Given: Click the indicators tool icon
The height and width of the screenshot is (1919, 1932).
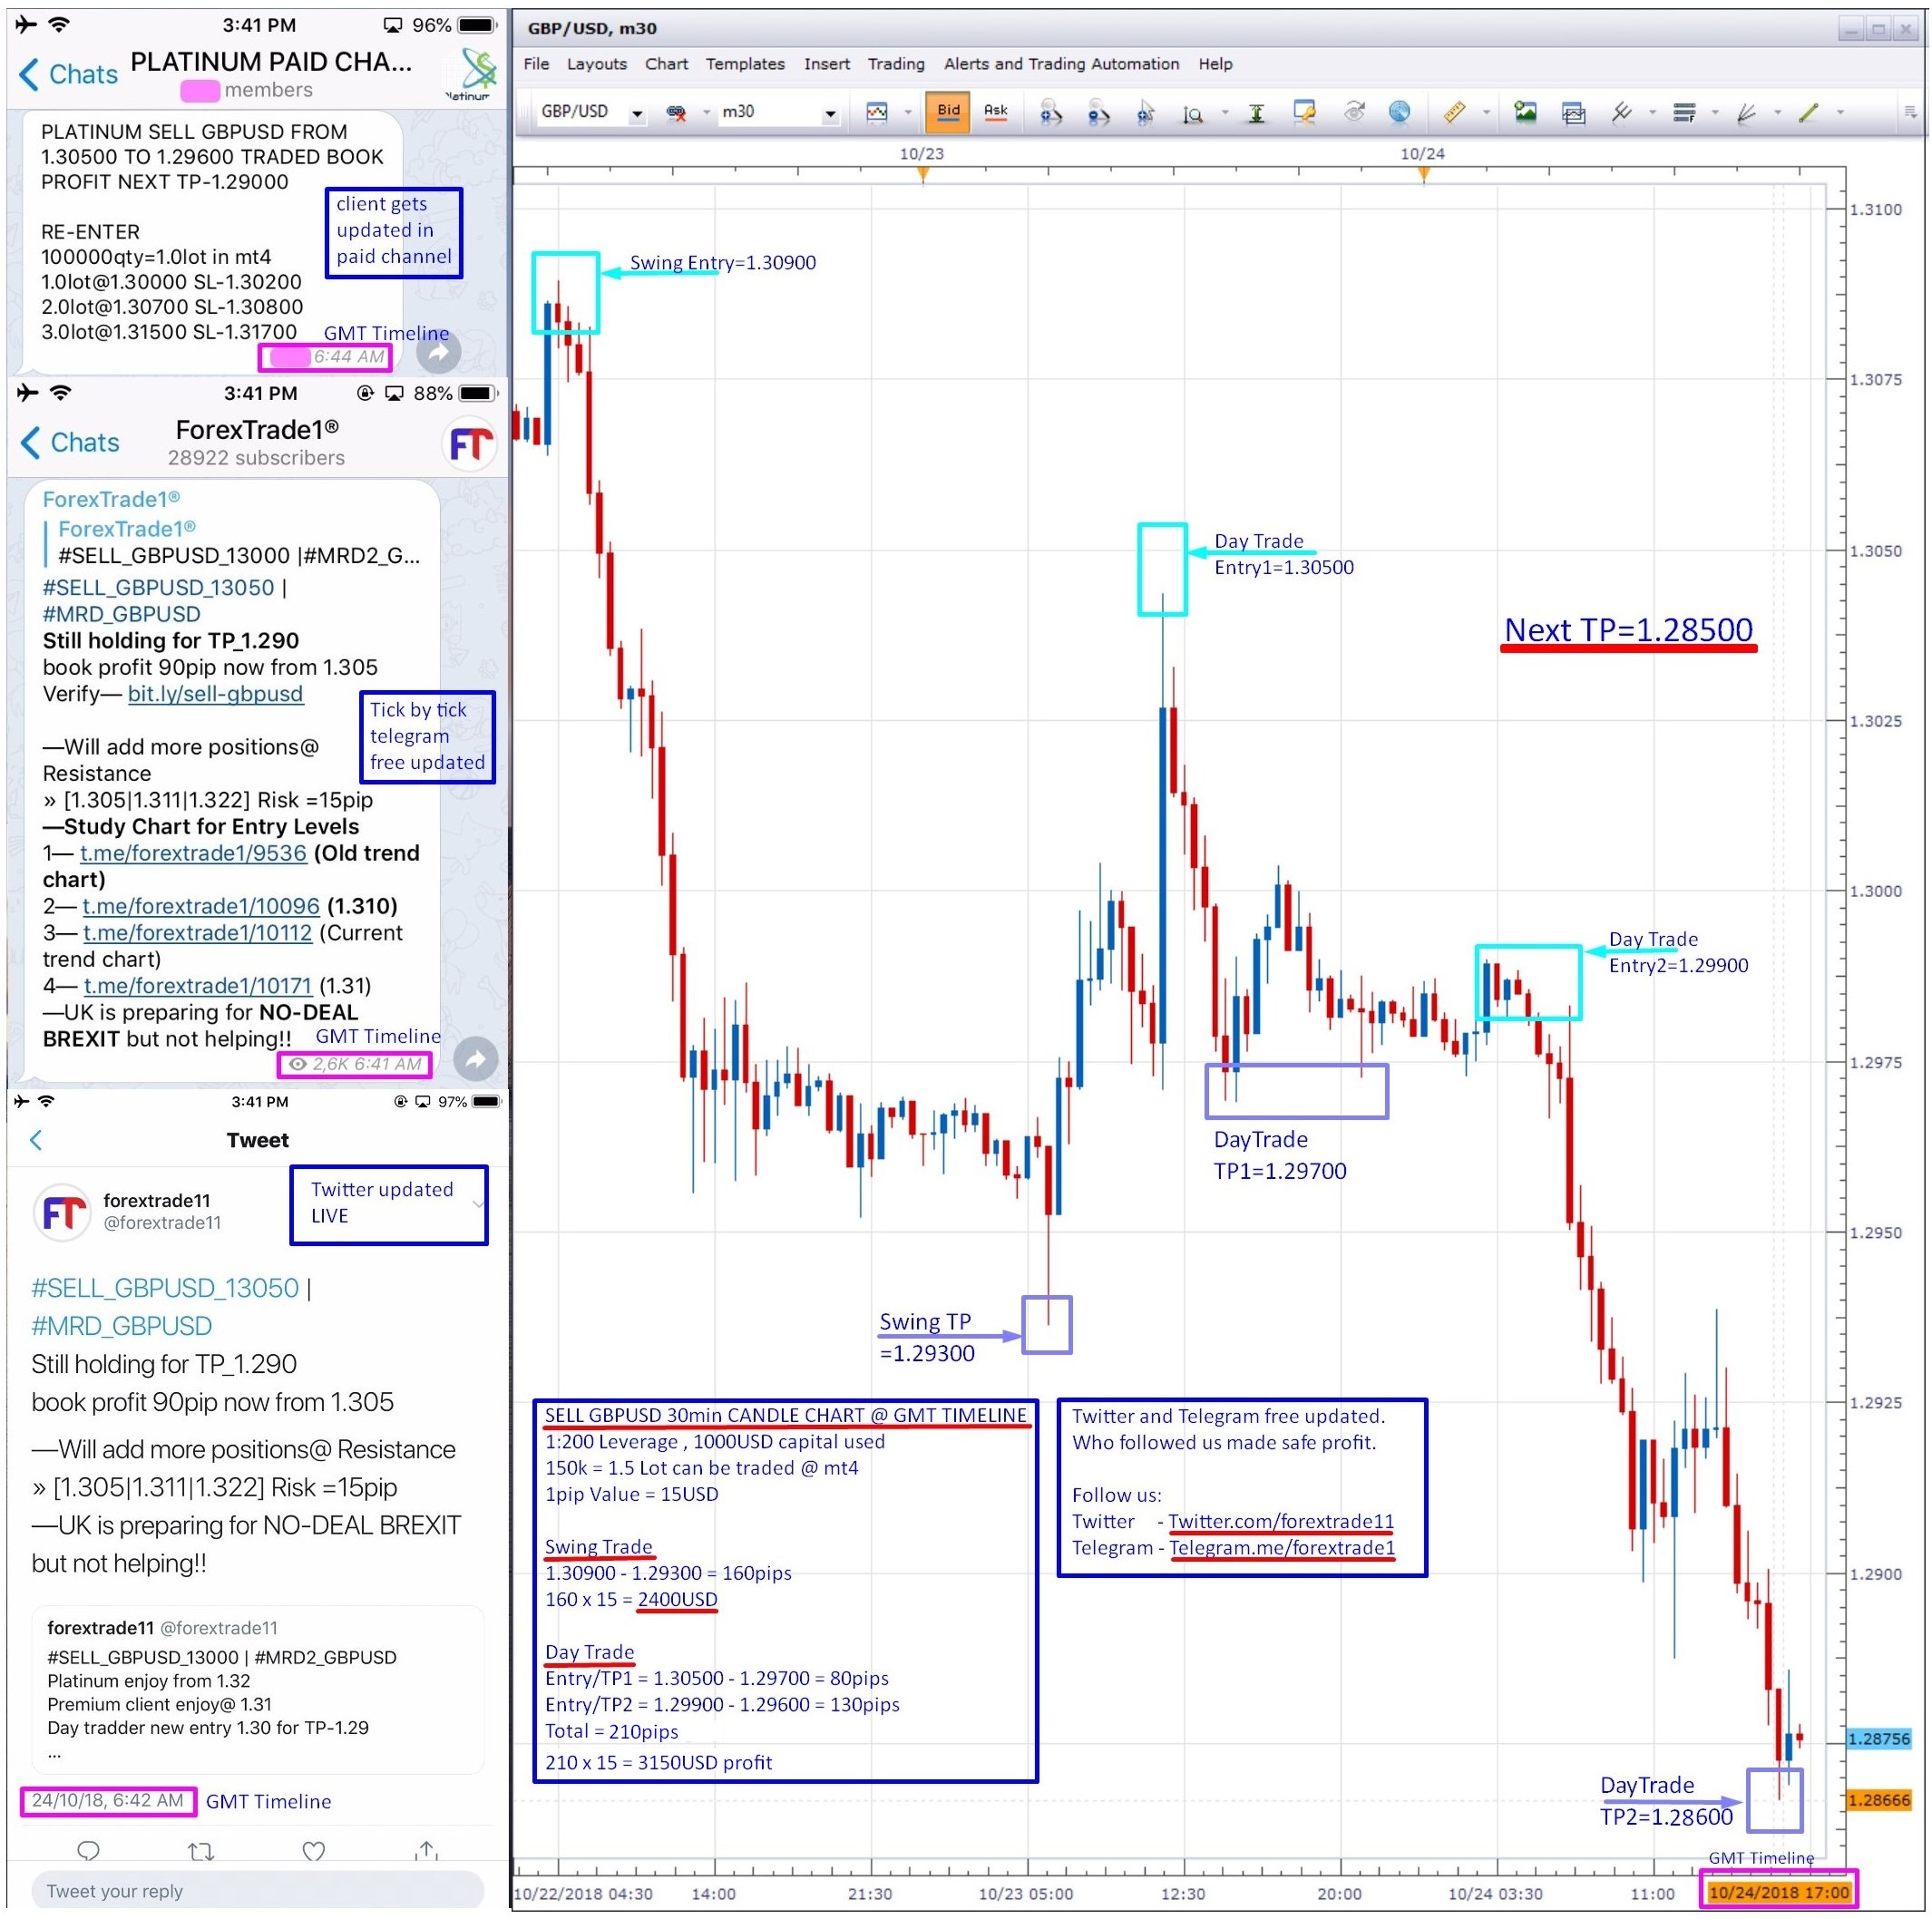Looking at the screenshot, I should (x=1621, y=112).
